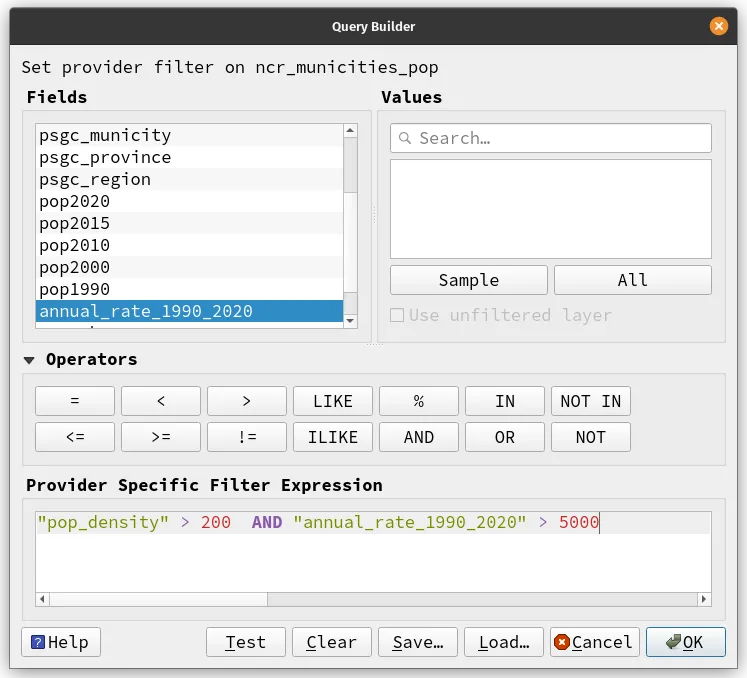Test the filter expression
The width and height of the screenshot is (747, 678).
246,642
